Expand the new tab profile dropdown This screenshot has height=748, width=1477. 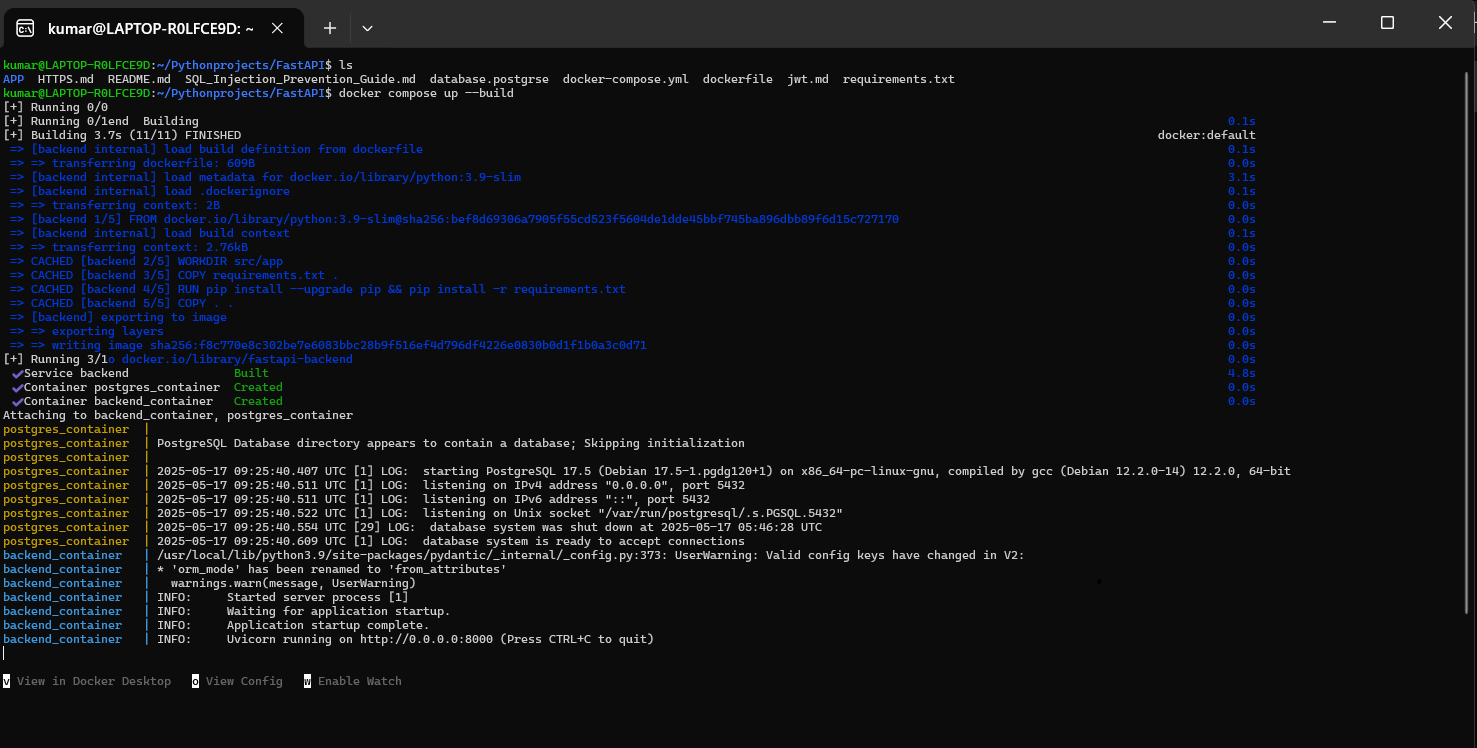pos(367,28)
